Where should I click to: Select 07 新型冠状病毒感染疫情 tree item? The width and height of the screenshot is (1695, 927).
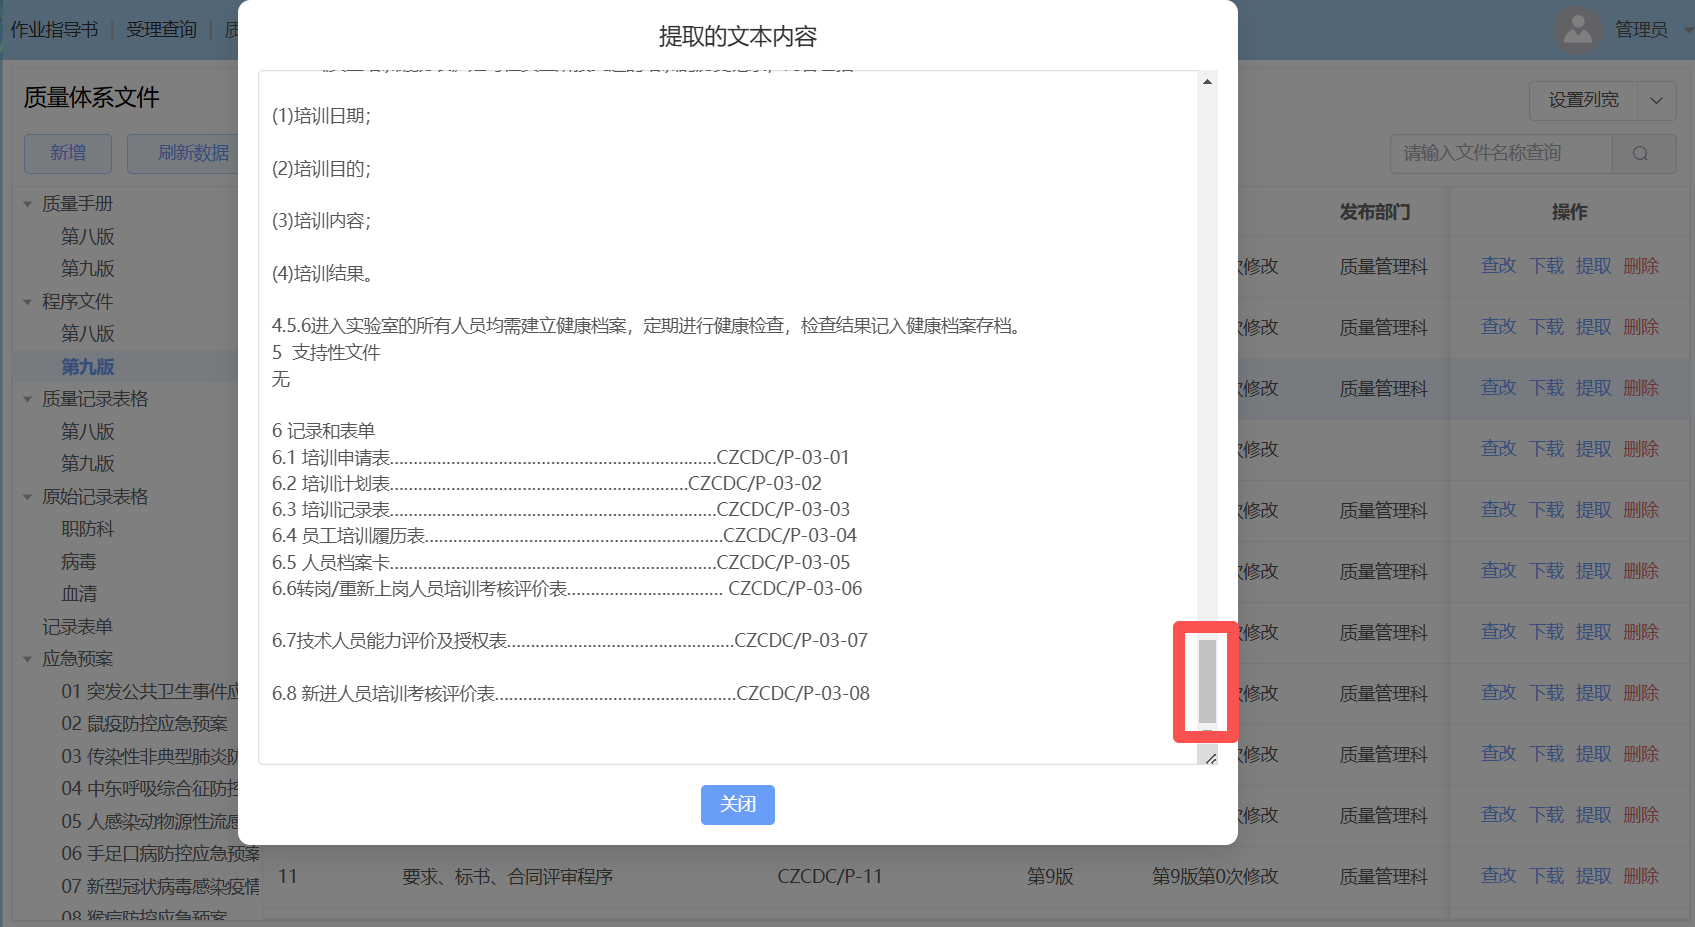point(160,886)
